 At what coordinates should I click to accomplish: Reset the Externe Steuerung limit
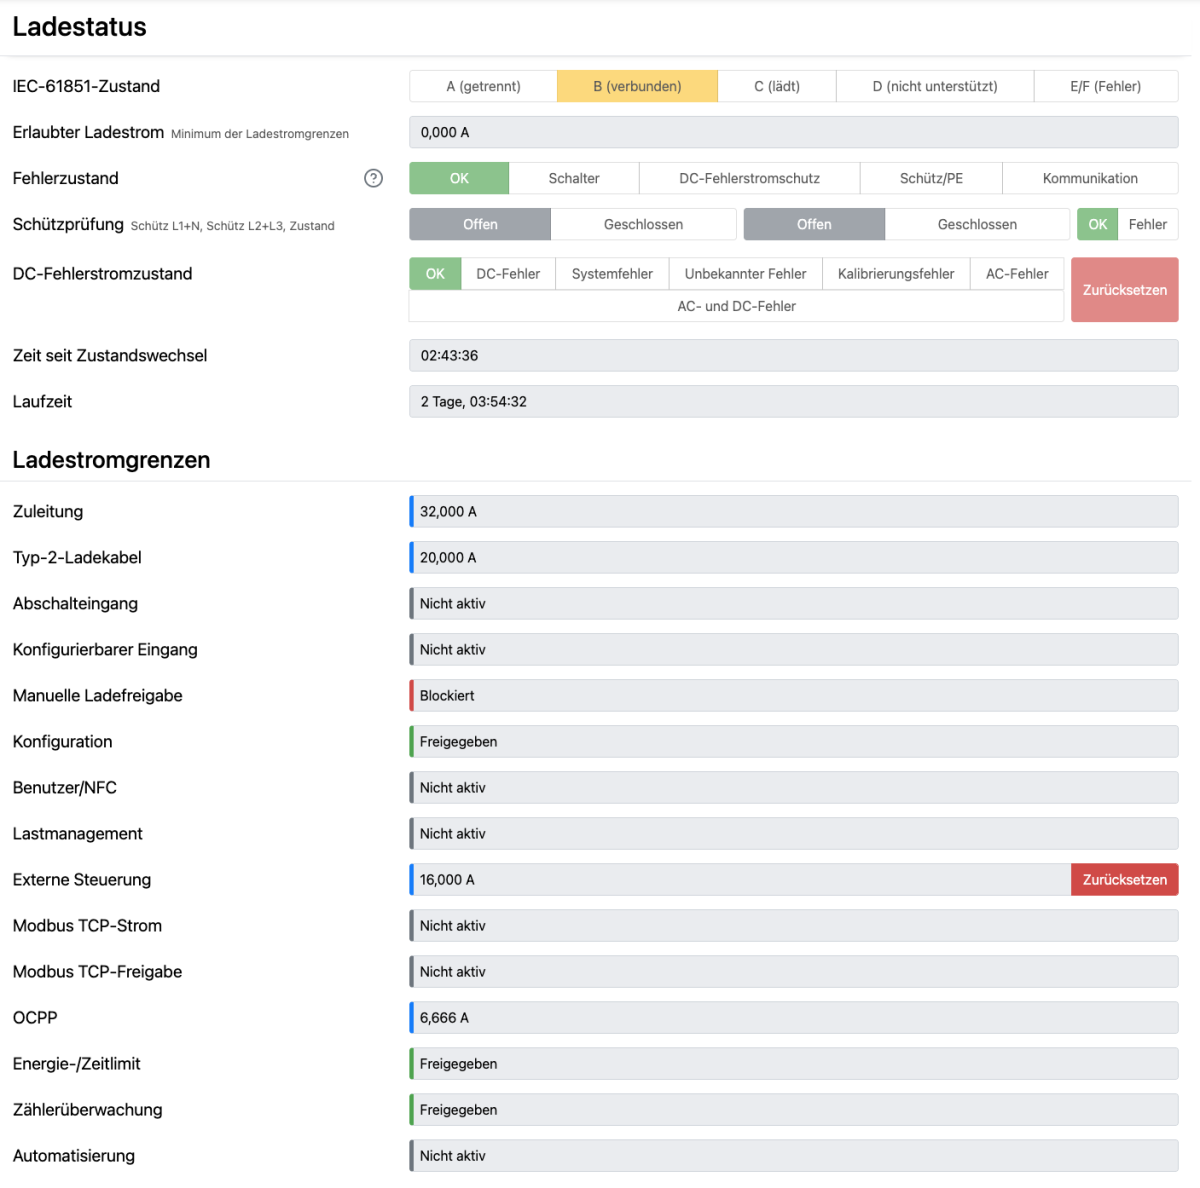tap(1124, 880)
